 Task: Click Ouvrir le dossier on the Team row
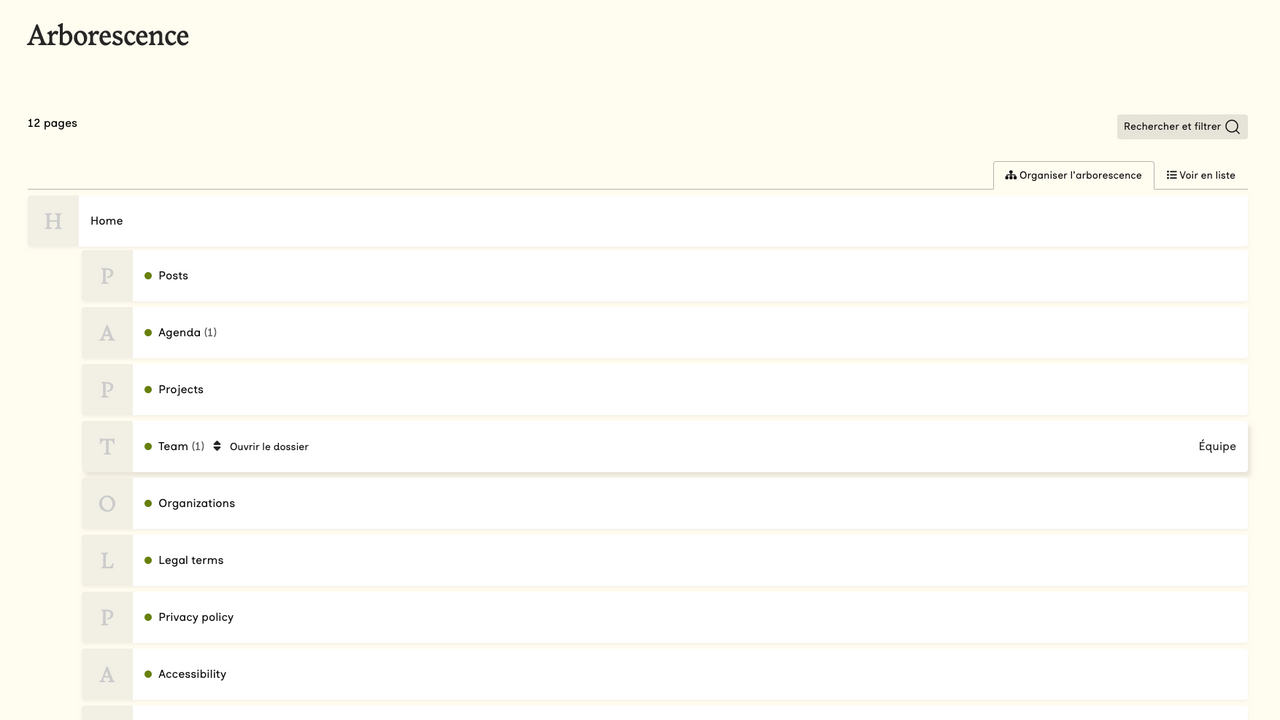click(x=269, y=447)
